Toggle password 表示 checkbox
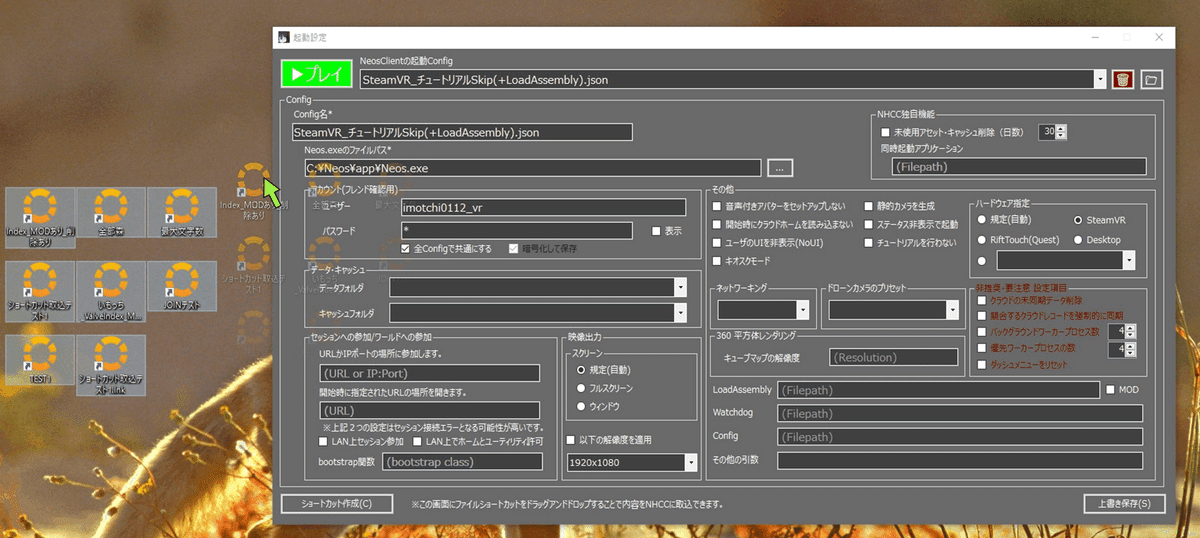 tap(656, 231)
